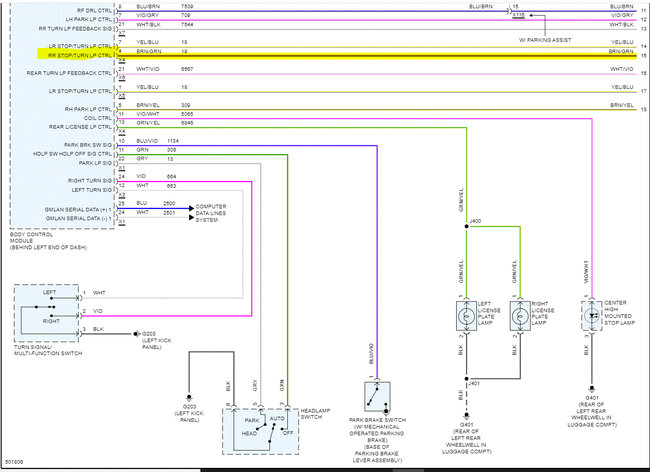650x472 pixels.
Task: Click the LH PARK LP CTRL label
Action: pyautogui.click(x=88, y=19)
